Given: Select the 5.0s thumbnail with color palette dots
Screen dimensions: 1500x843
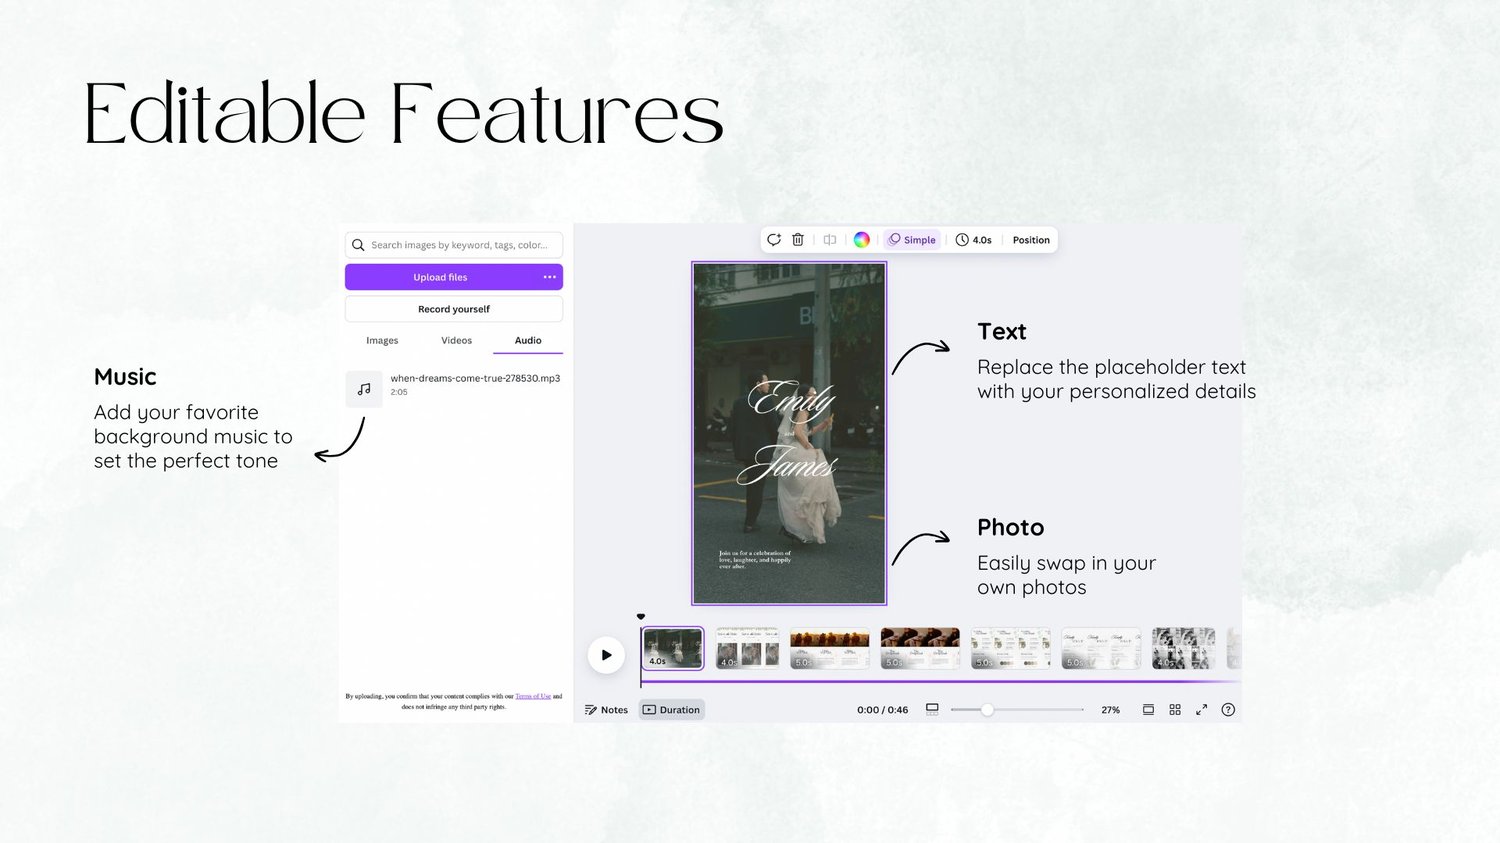Looking at the screenshot, I should click(x=1011, y=648).
